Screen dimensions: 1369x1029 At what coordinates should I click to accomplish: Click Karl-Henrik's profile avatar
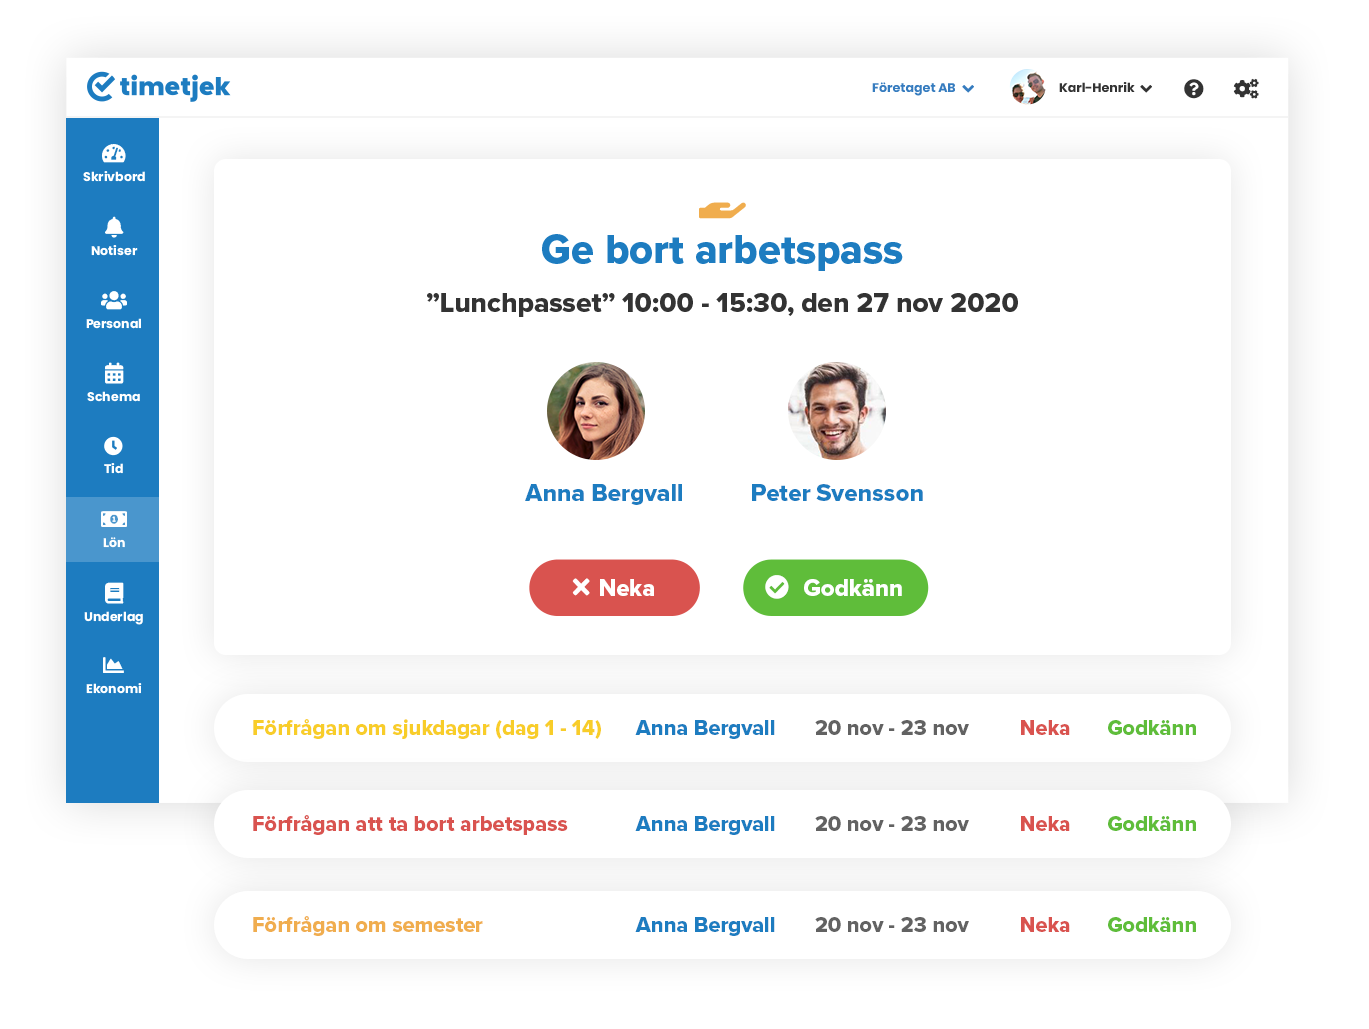click(x=1028, y=88)
